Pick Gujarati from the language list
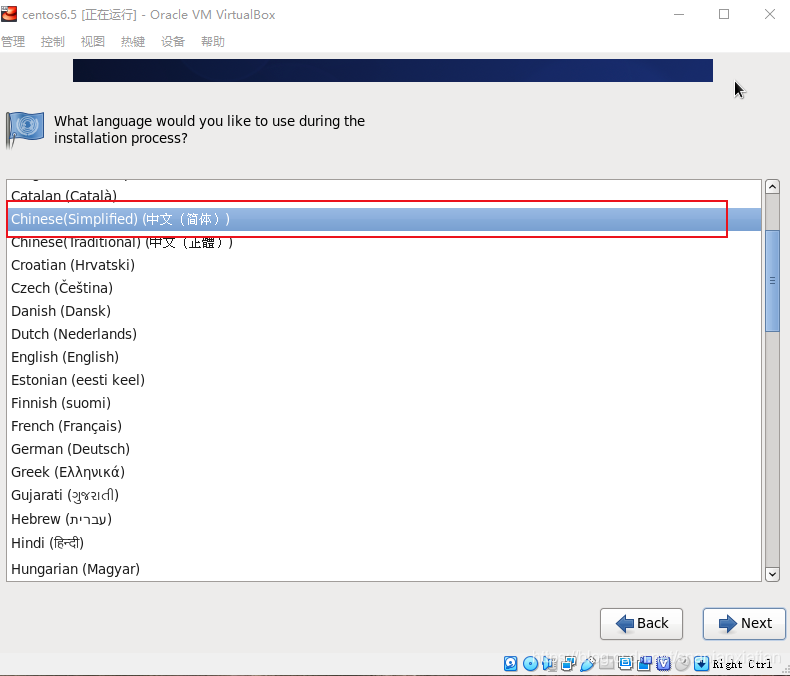Screen dimensions: 790x676 [x=384, y=495]
